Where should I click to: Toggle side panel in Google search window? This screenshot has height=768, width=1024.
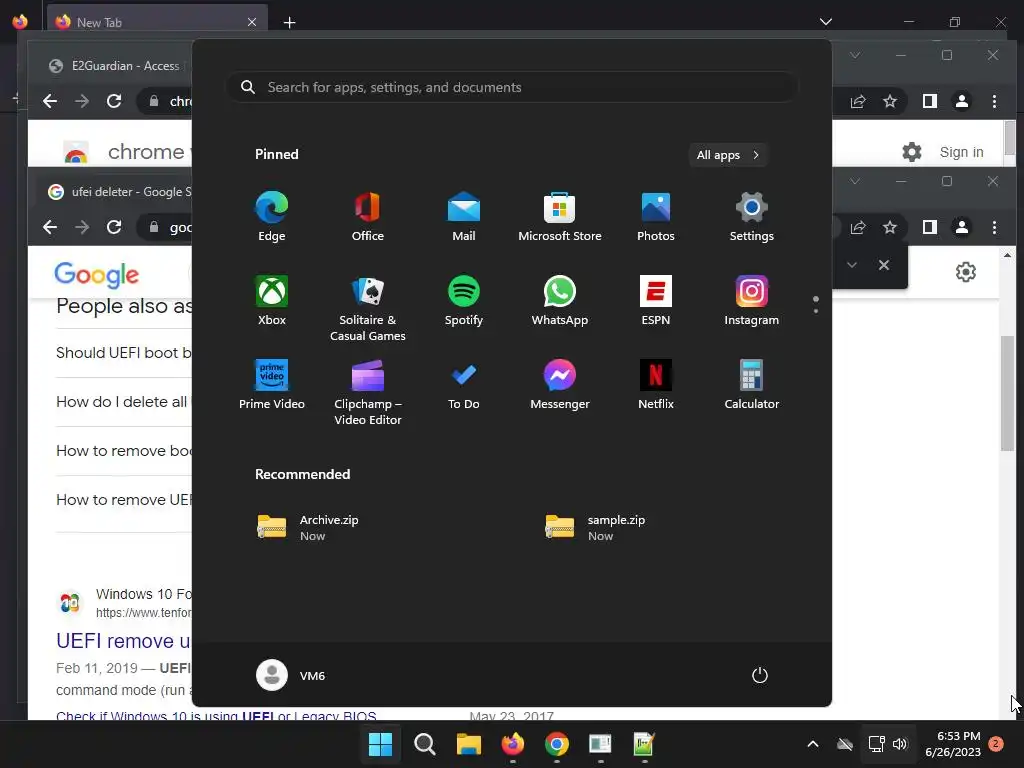[929, 227]
